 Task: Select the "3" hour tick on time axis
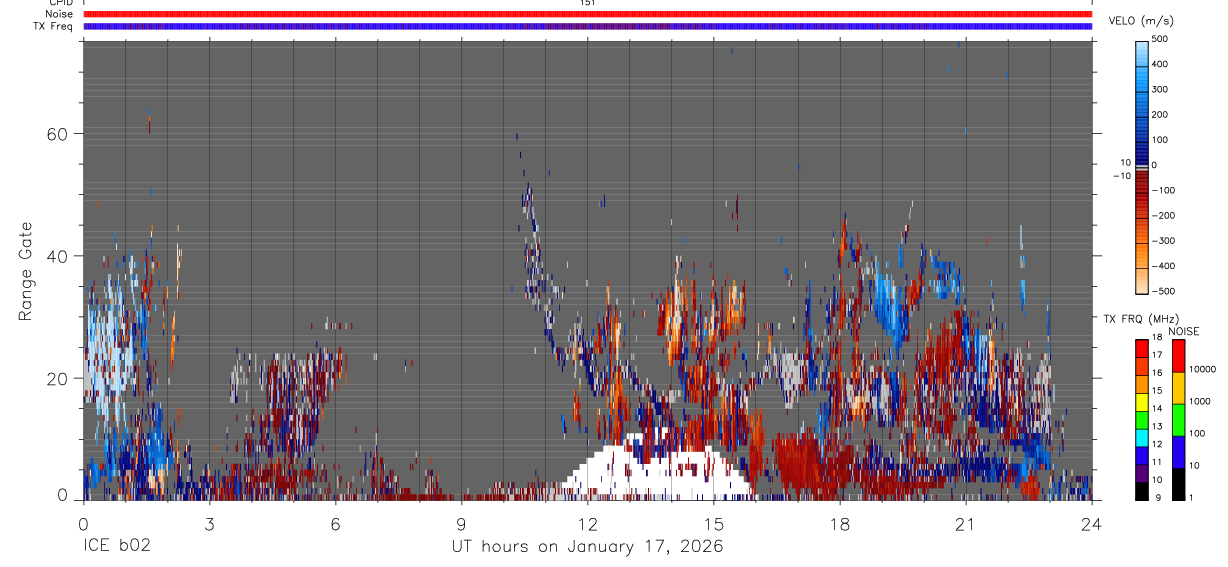pos(209,523)
